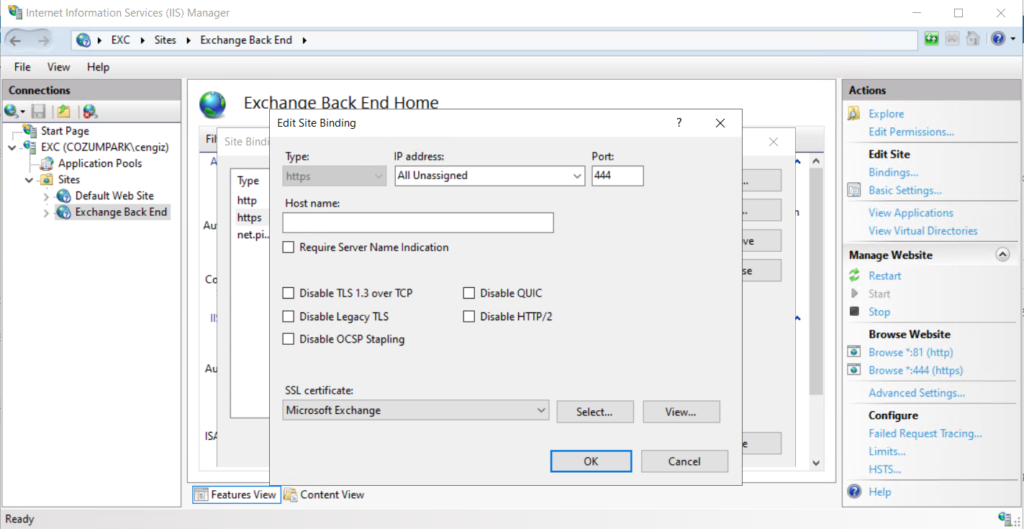Screen dimensions: 1024x529
Task: Select Application Pools node
Action: coord(100,163)
